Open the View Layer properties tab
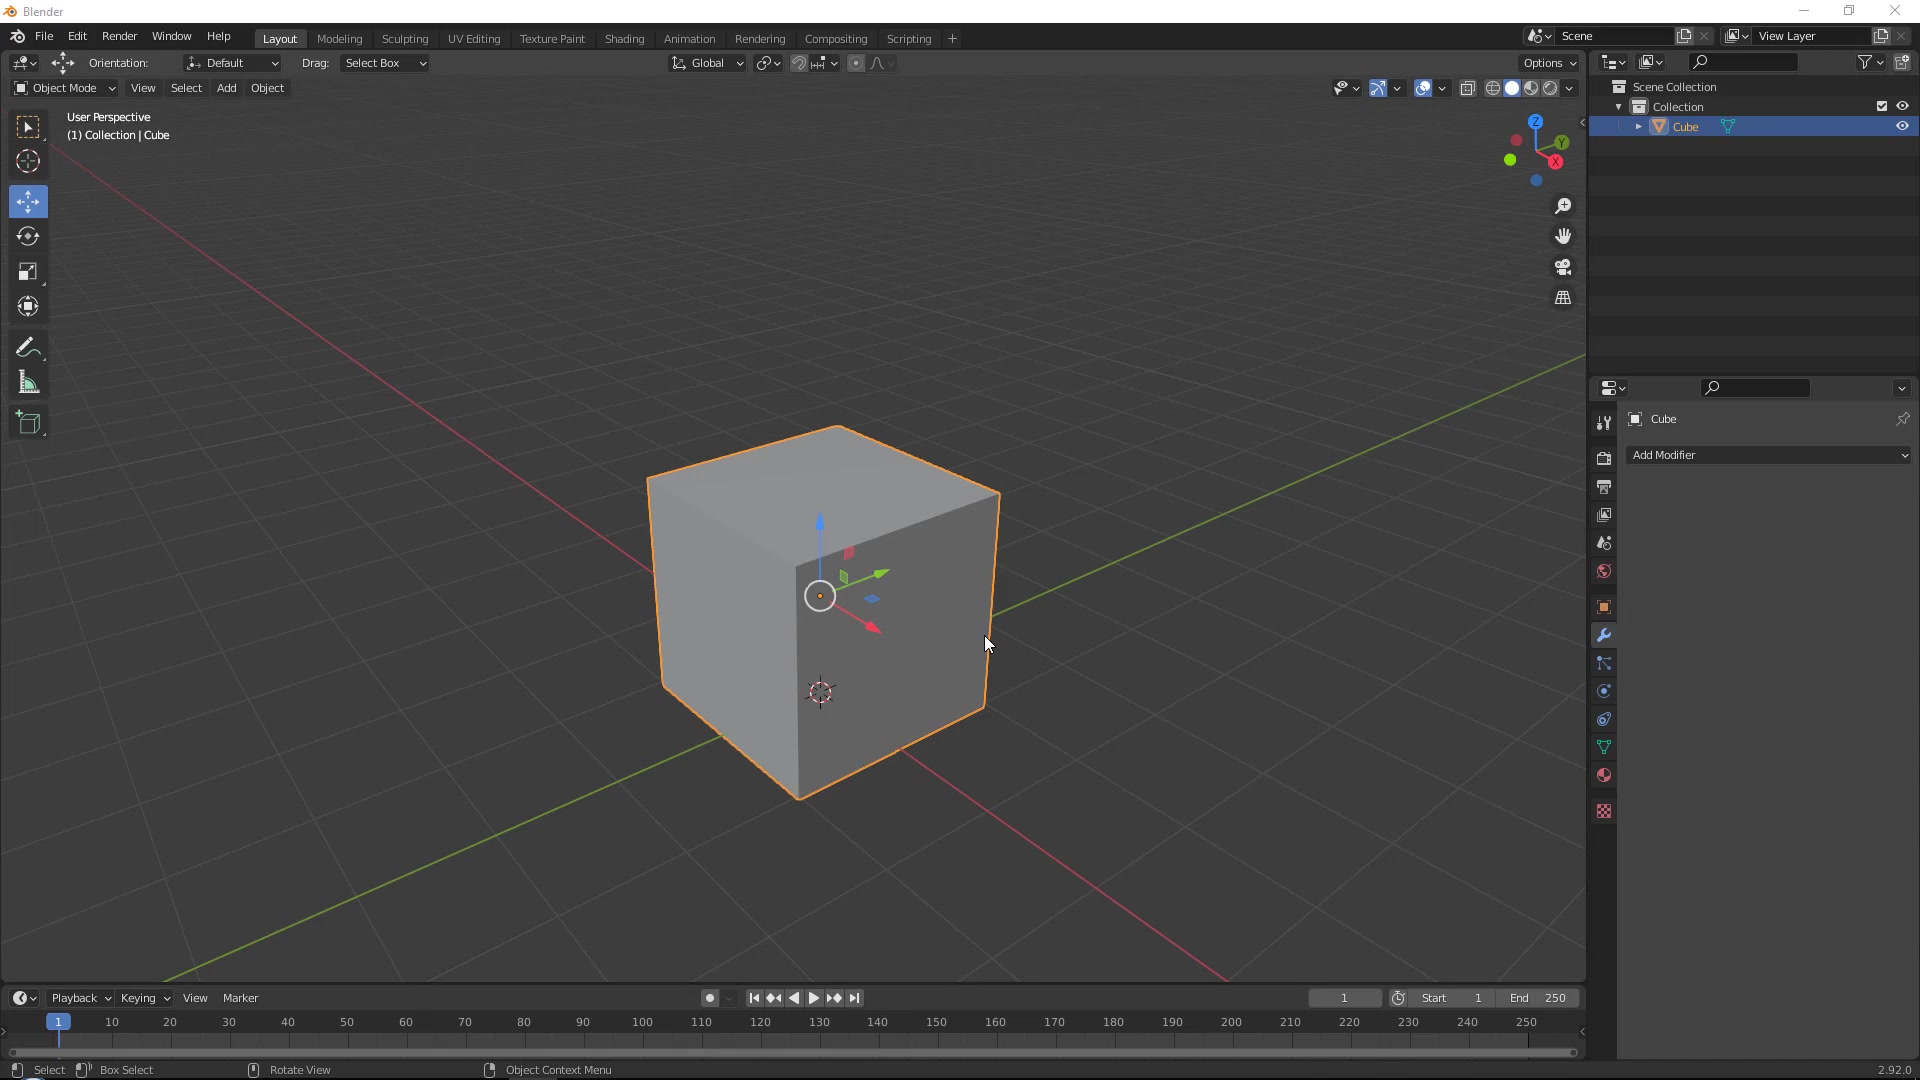This screenshot has height=1080, width=1920. 1604,514
